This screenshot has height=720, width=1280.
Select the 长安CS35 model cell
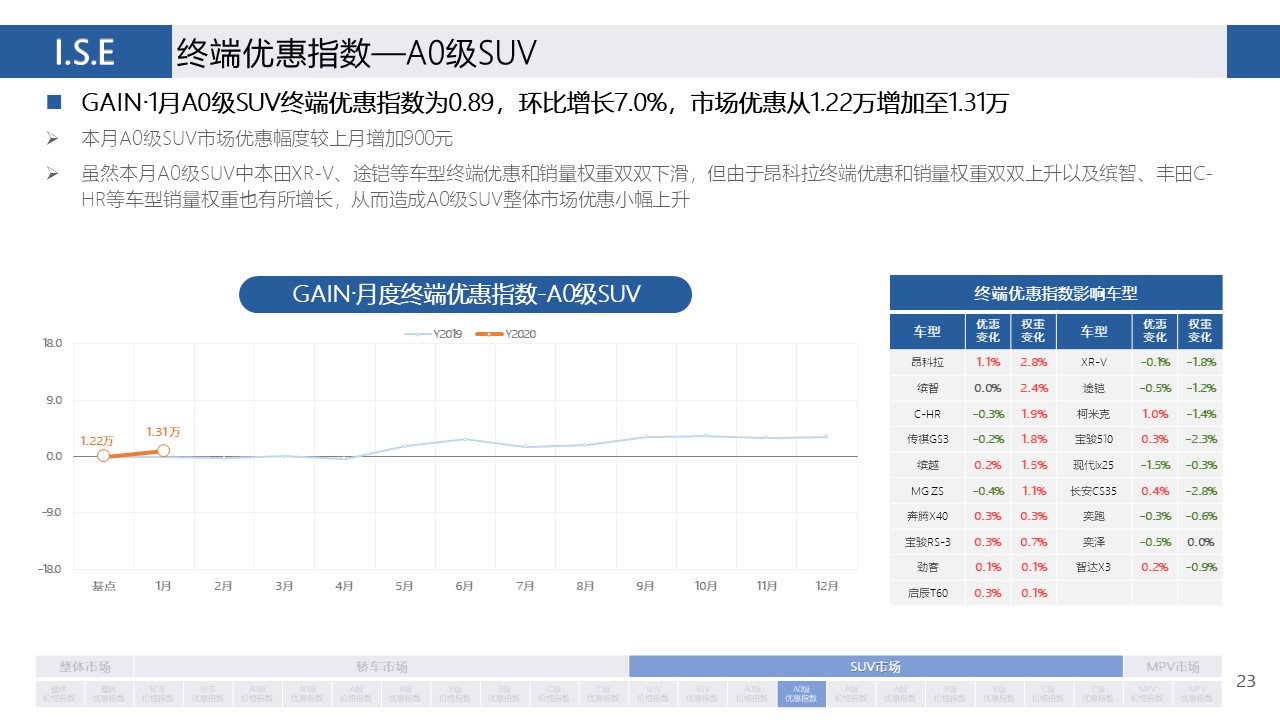[1094, 491]
